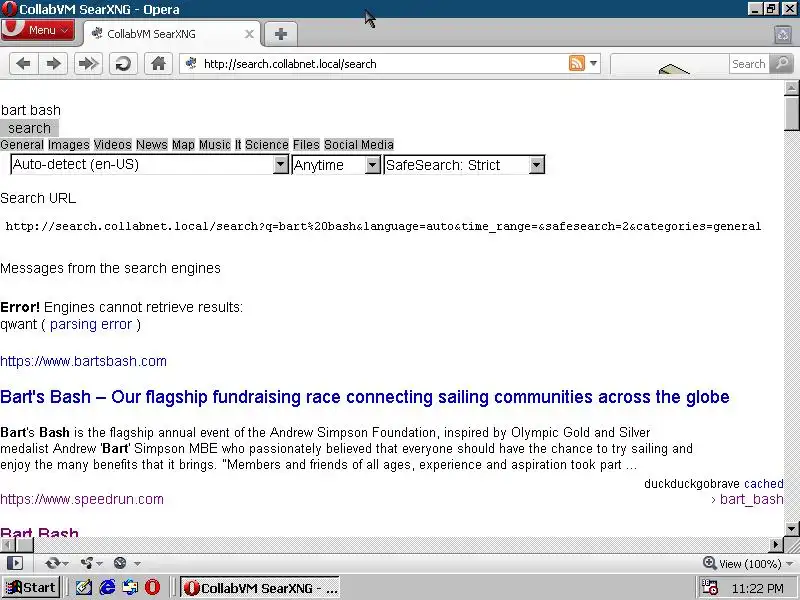Viewport: 800px width, 600px height.
Task: Reload the page with the Reload button
Action: pos(123,64)
